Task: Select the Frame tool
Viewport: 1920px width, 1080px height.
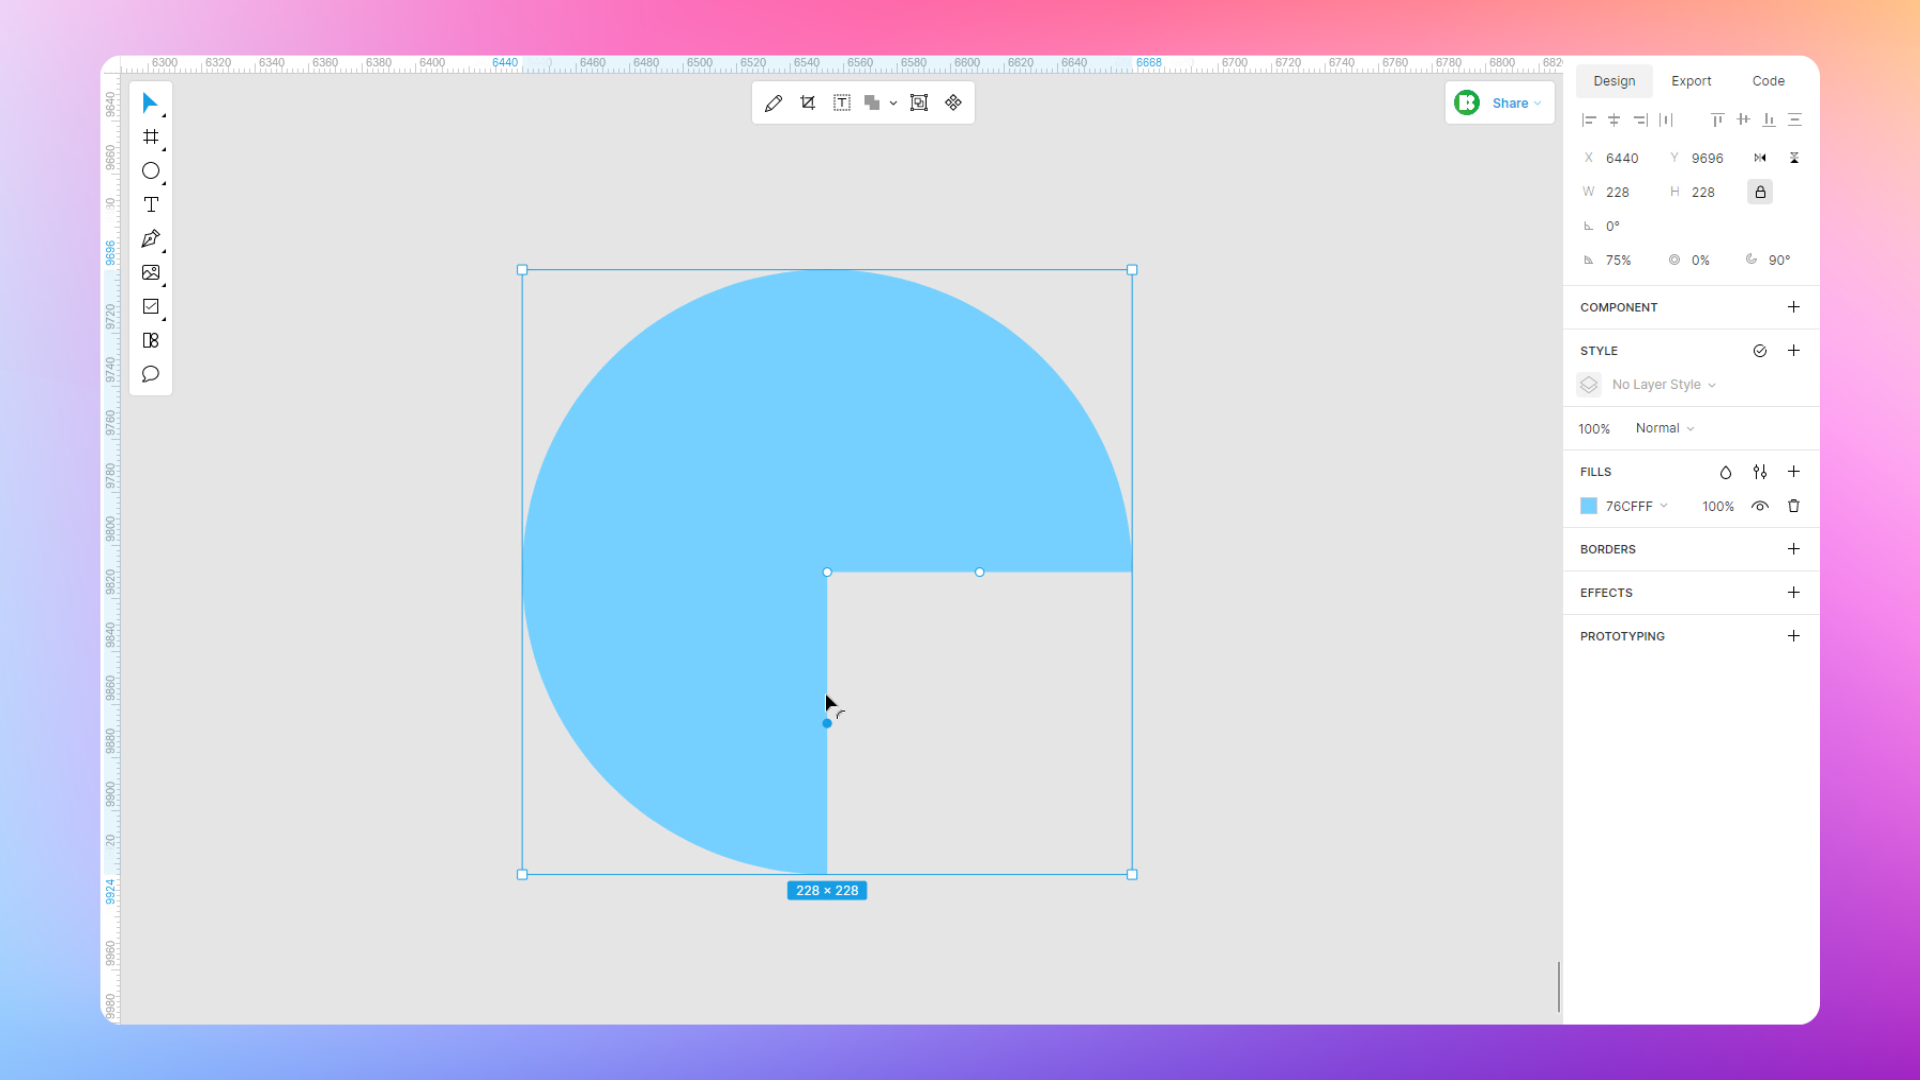Action: [150, 136]
